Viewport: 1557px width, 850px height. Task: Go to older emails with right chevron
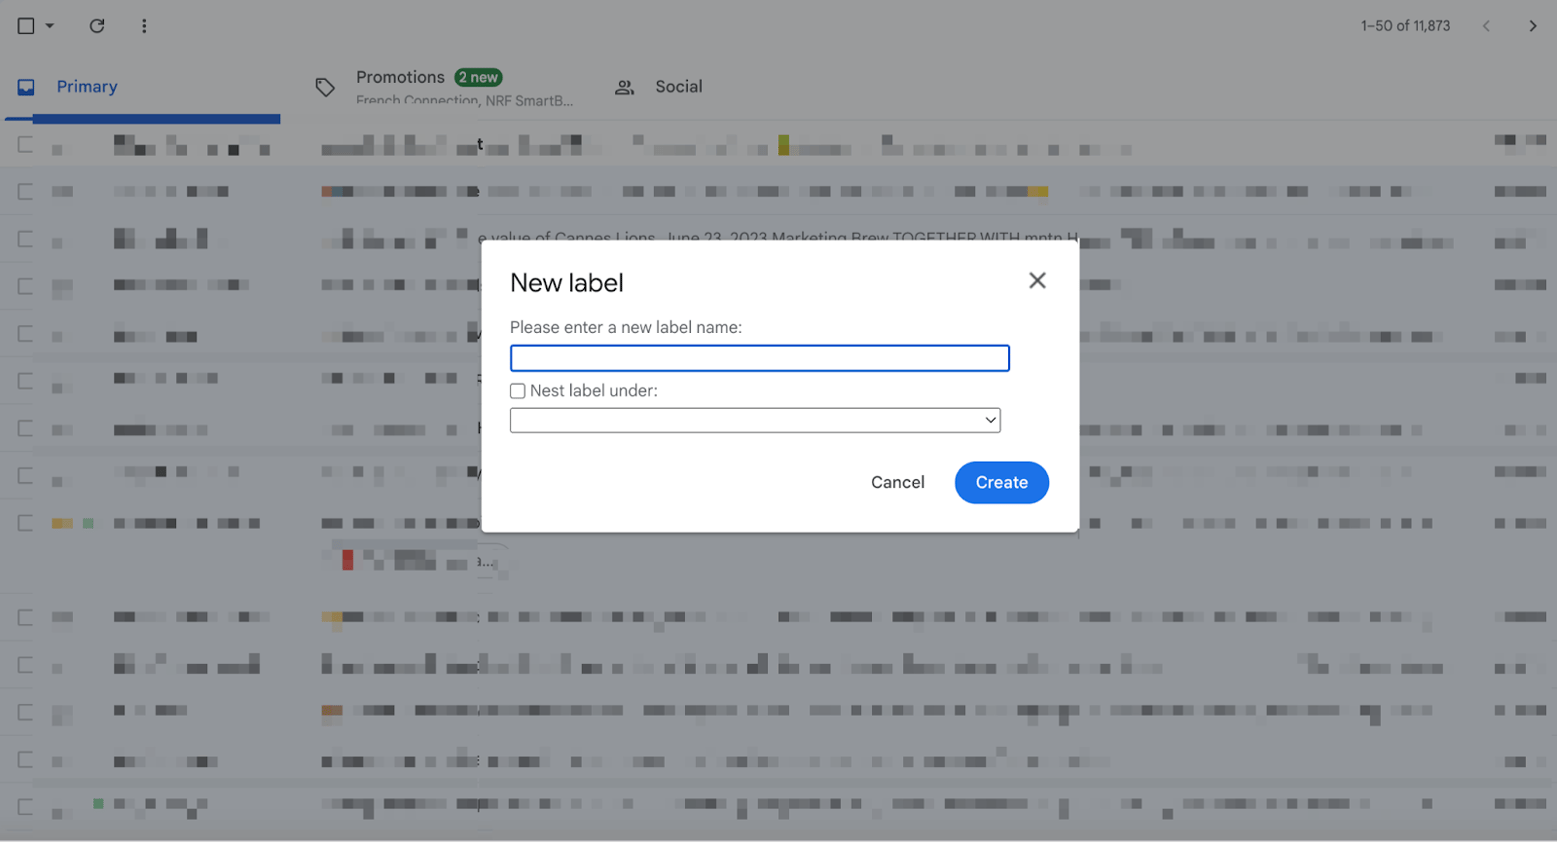pos(1533,26)
